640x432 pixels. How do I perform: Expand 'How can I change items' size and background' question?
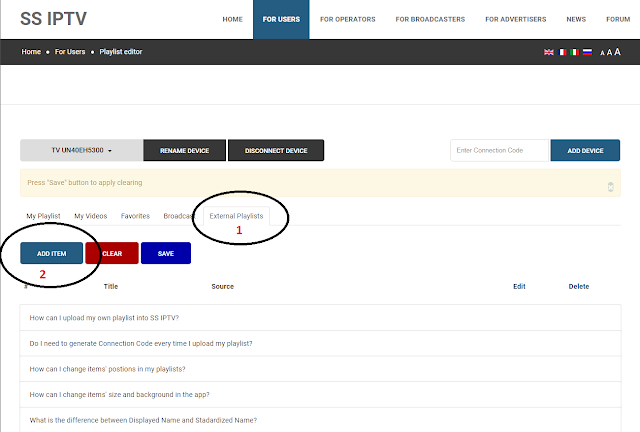pyautogui.click(x=320, y=394)
